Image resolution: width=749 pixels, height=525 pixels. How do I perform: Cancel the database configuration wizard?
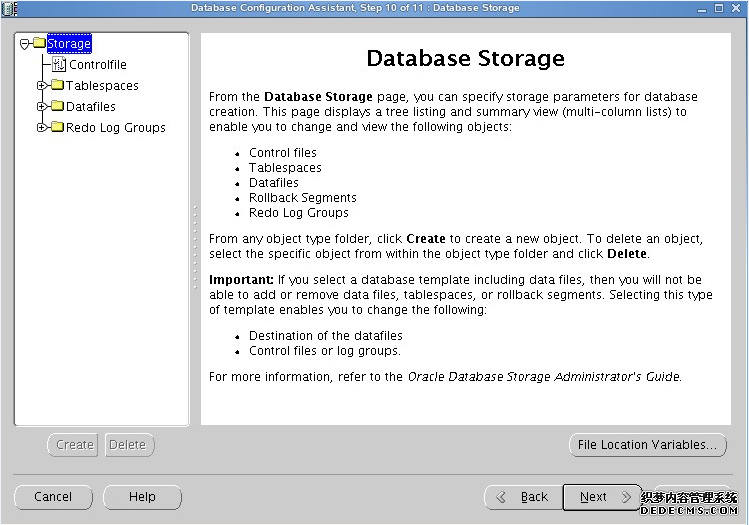pos(53,497)
